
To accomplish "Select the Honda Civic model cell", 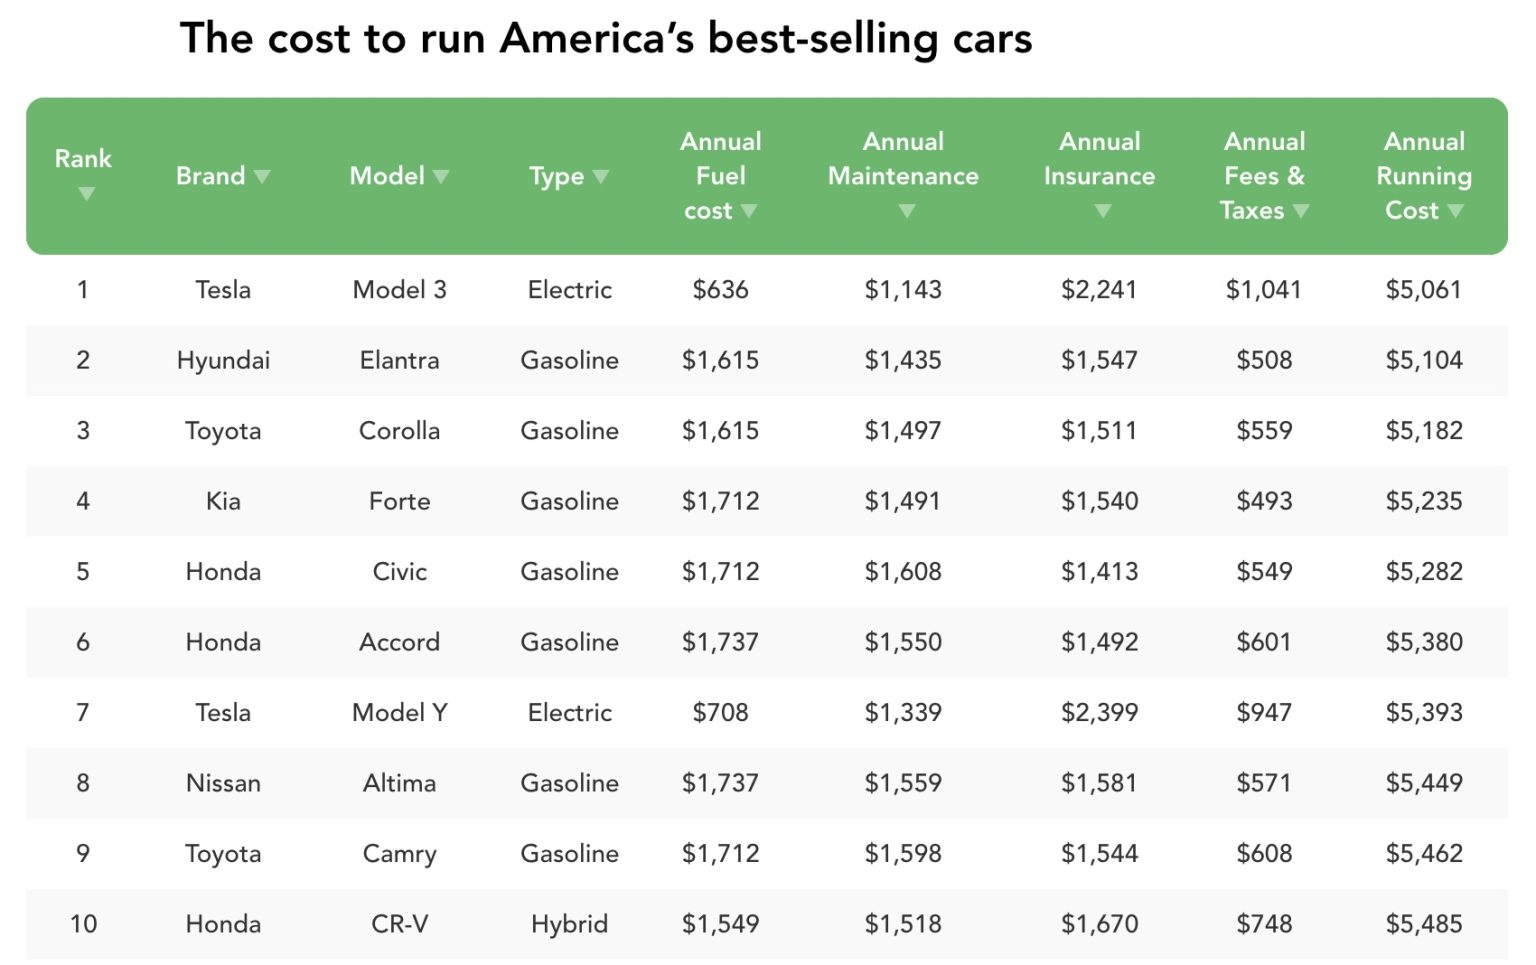I will 399,572.
